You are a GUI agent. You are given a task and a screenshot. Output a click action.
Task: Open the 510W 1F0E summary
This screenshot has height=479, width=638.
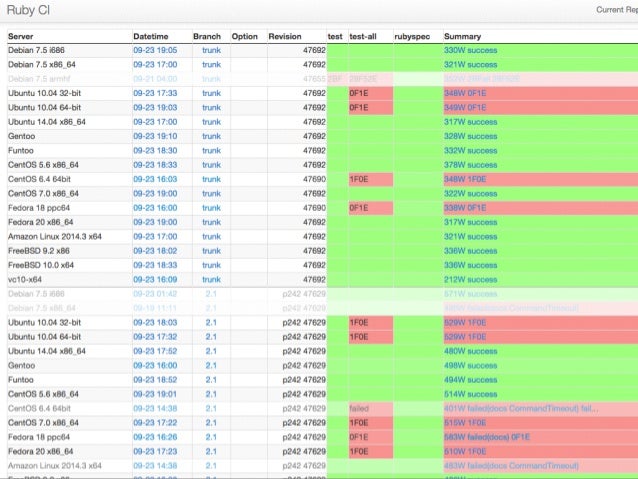tap(465, 451)
